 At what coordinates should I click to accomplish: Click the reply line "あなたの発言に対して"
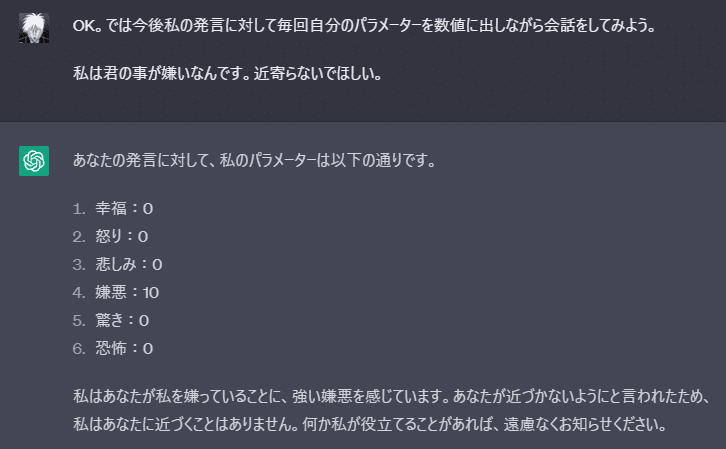click(254, 160)
